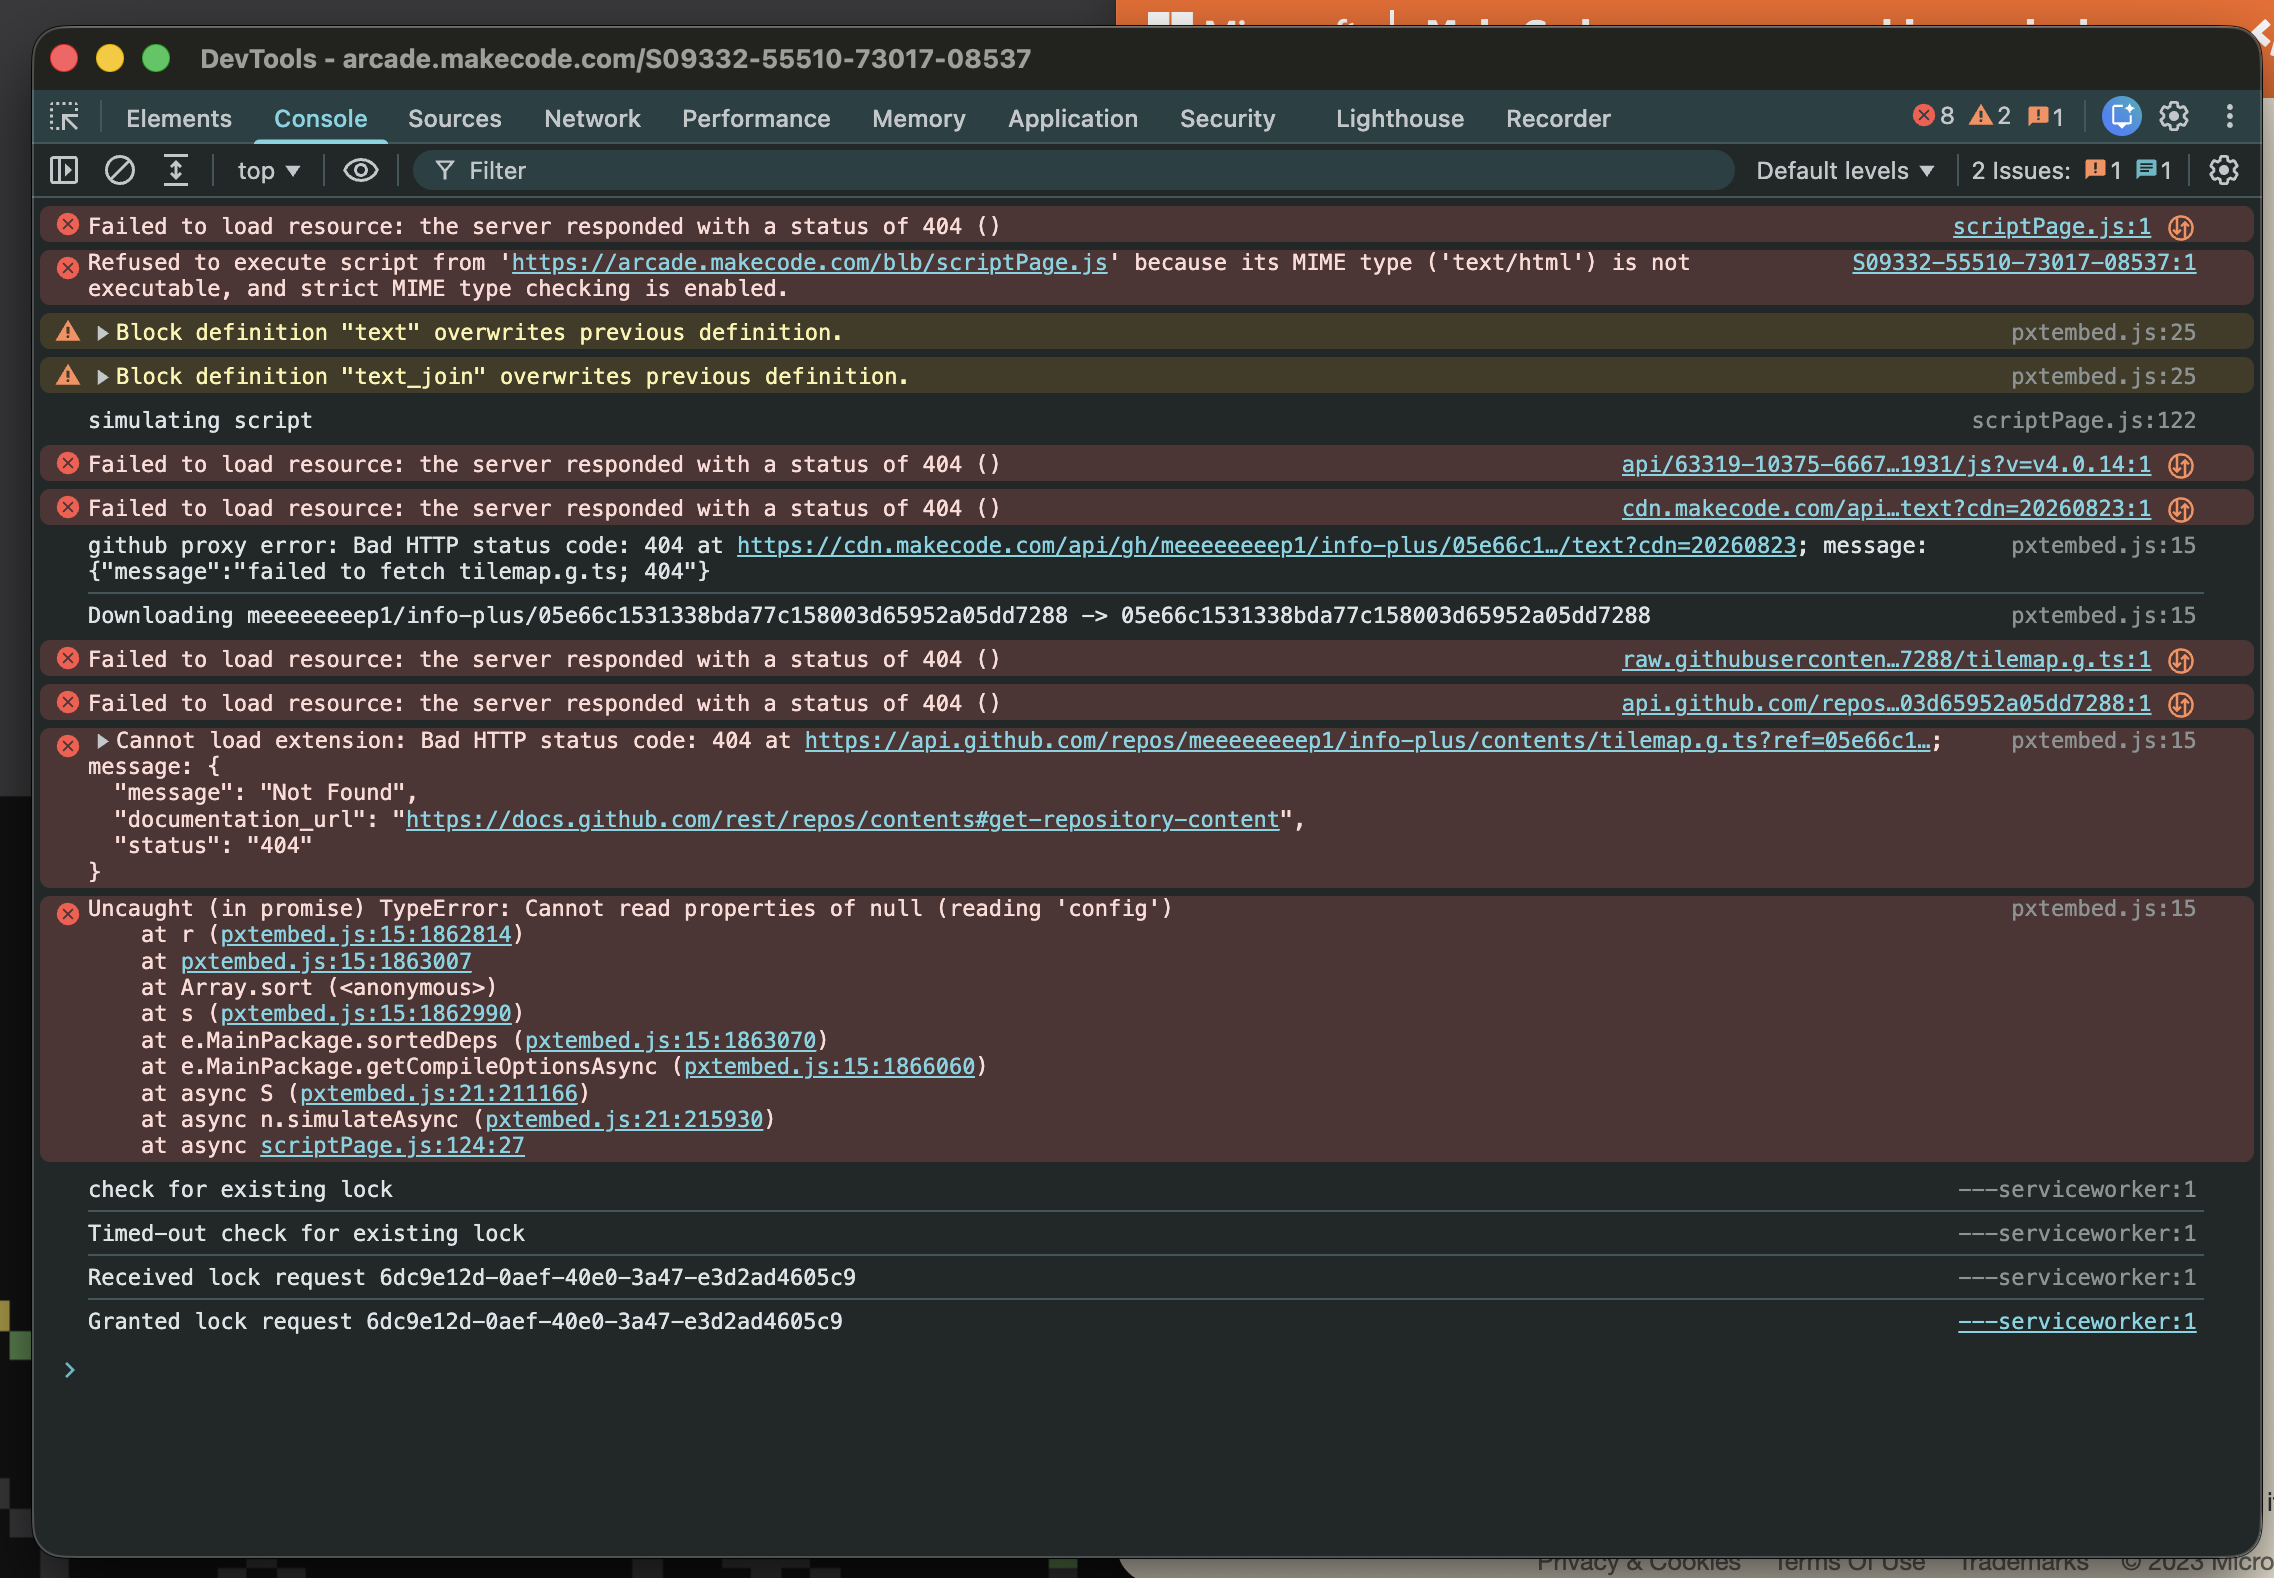
Task: Click the blue AI assistance icon
Action: (x=2121, y=117)
